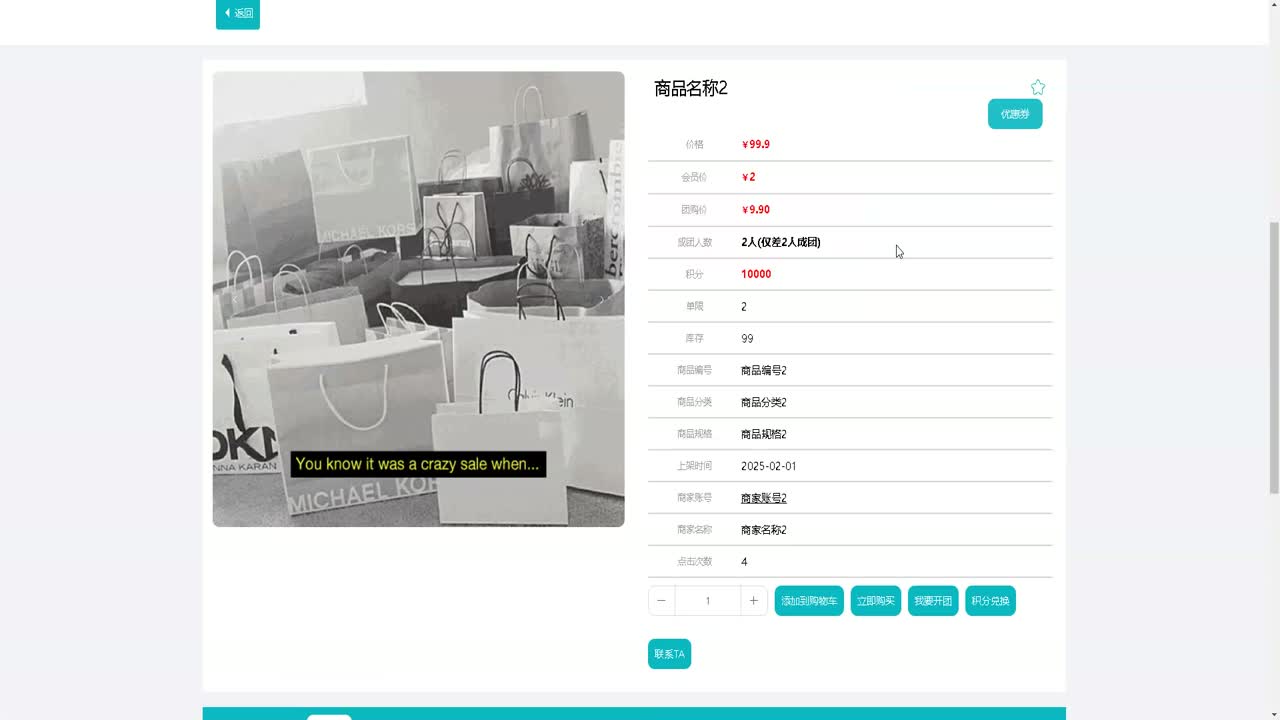Click the 积分 row label
This screenshot has width=1280, height=720.
click(694, 274)
